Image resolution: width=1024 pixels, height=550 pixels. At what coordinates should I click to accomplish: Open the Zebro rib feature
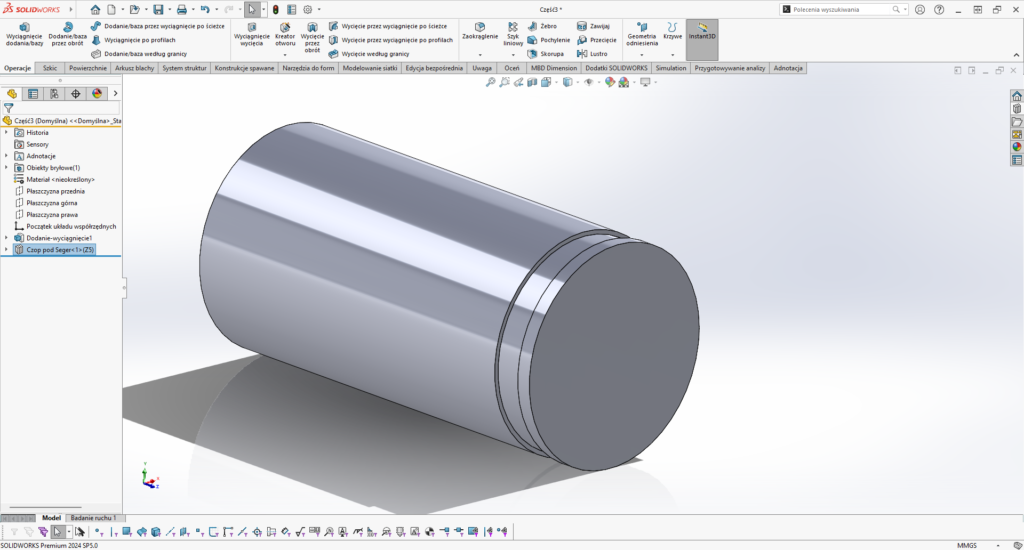541,26
